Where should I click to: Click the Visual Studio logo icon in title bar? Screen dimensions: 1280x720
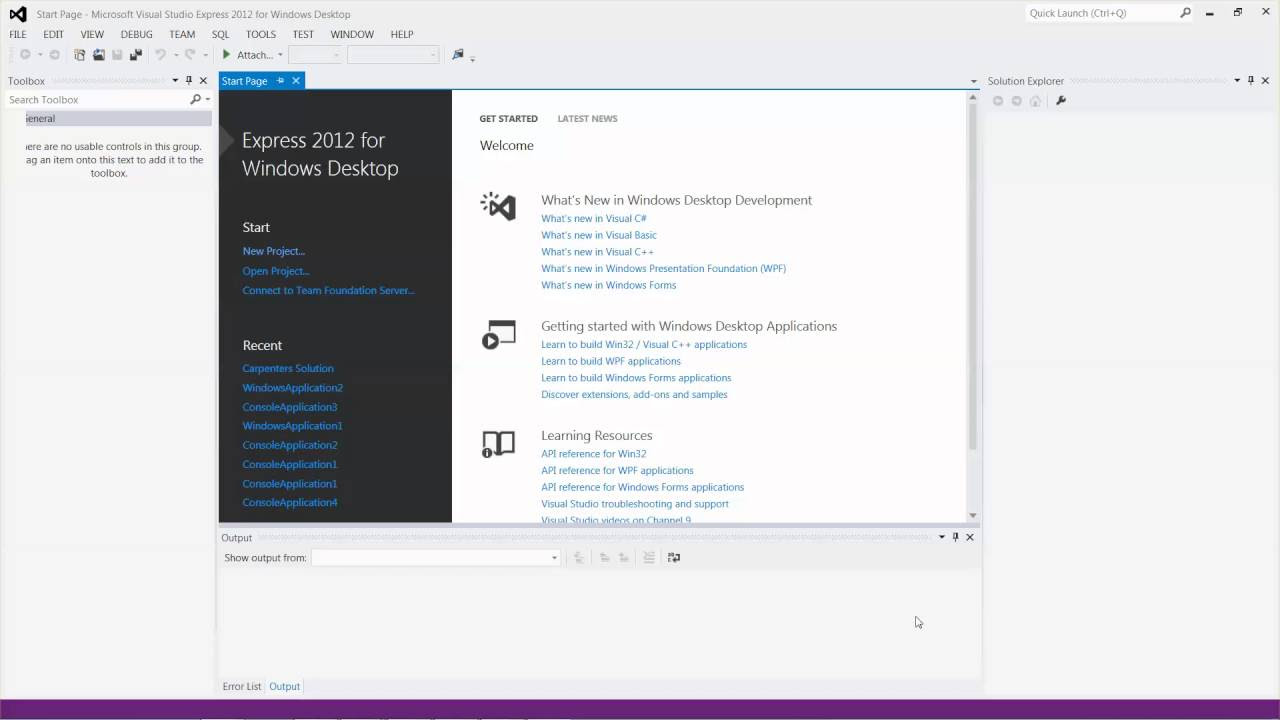point(18,14)
